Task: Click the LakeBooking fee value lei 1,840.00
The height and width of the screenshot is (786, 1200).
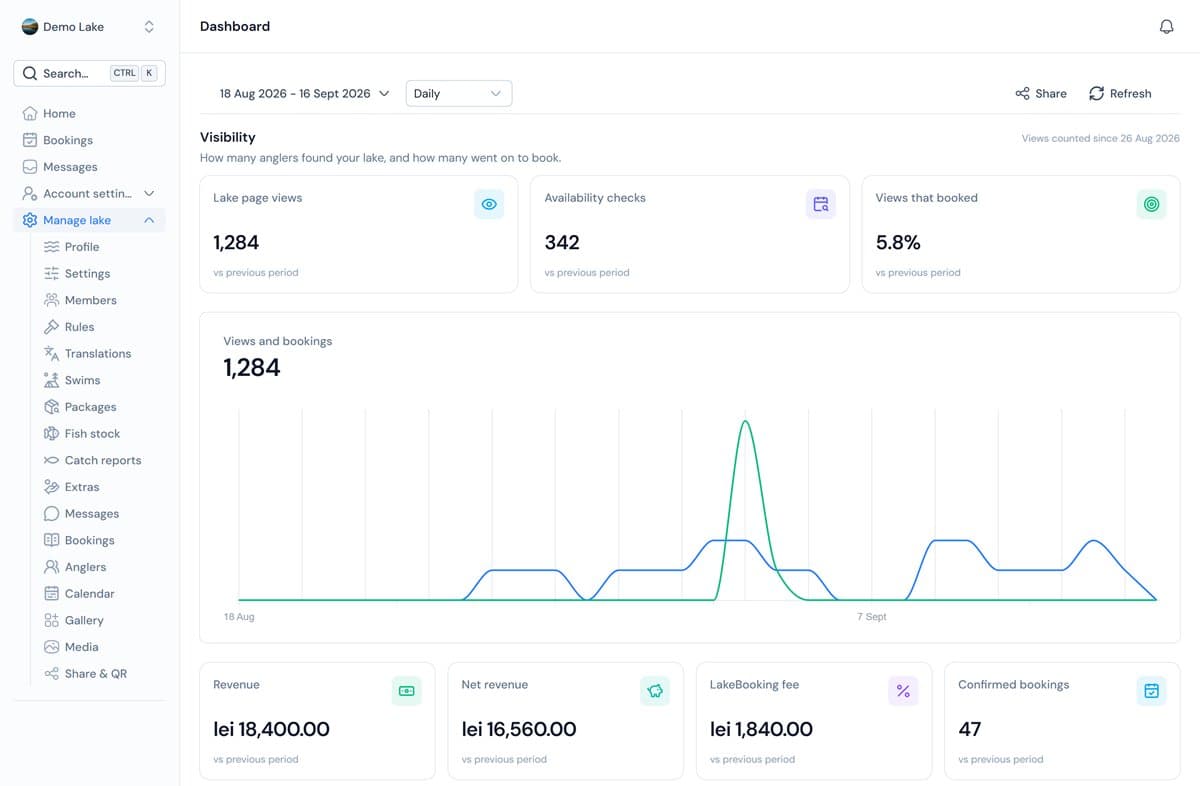Action: click(761, 729)
